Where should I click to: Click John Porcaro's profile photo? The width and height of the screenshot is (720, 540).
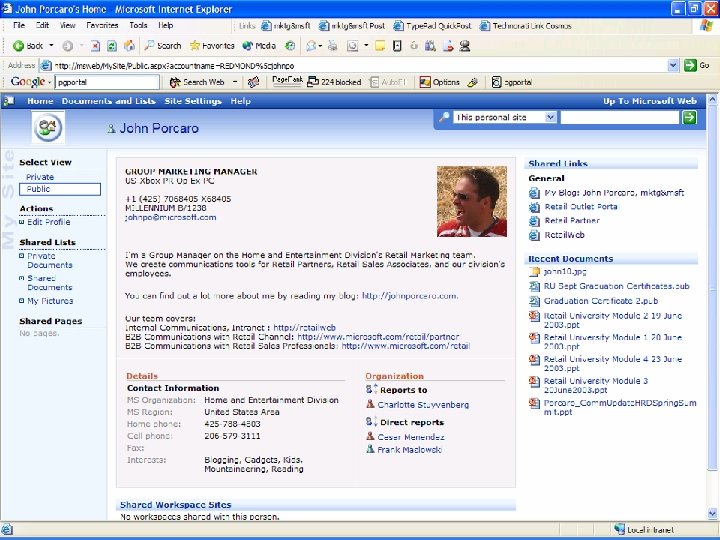pos(472,201)
